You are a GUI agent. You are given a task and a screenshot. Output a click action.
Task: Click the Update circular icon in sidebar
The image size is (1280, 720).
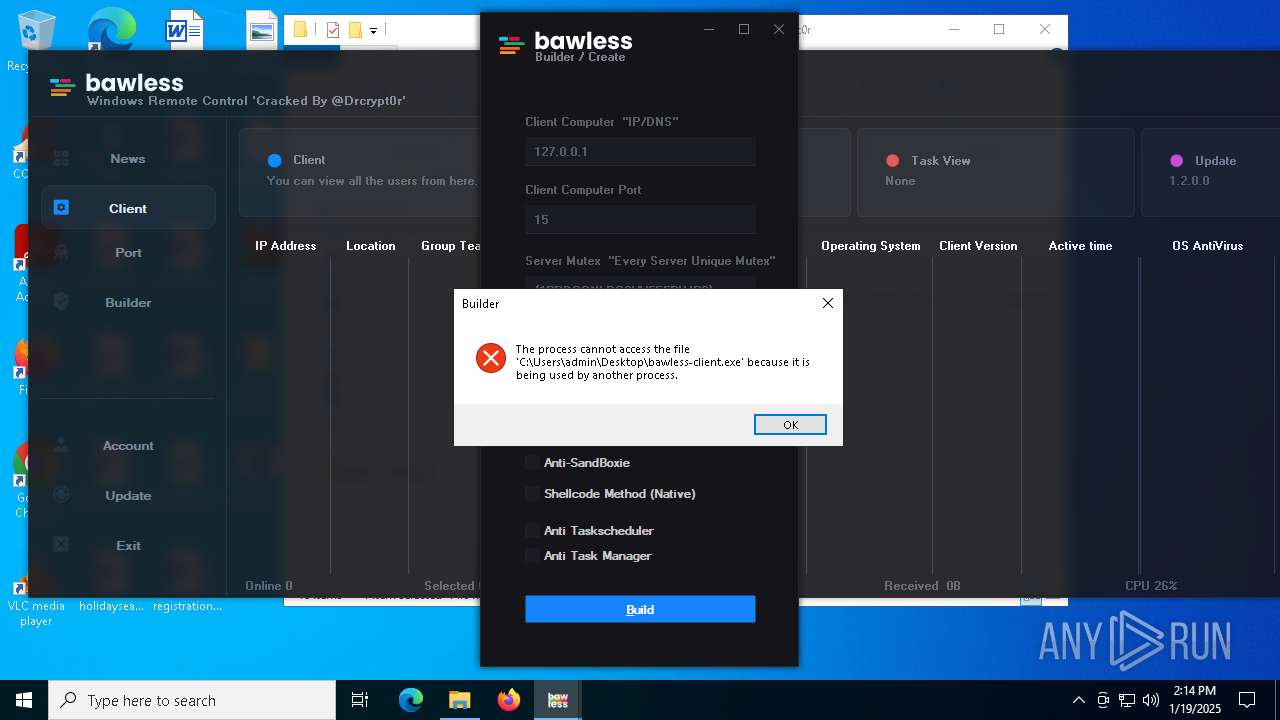(x=61, y=495)
